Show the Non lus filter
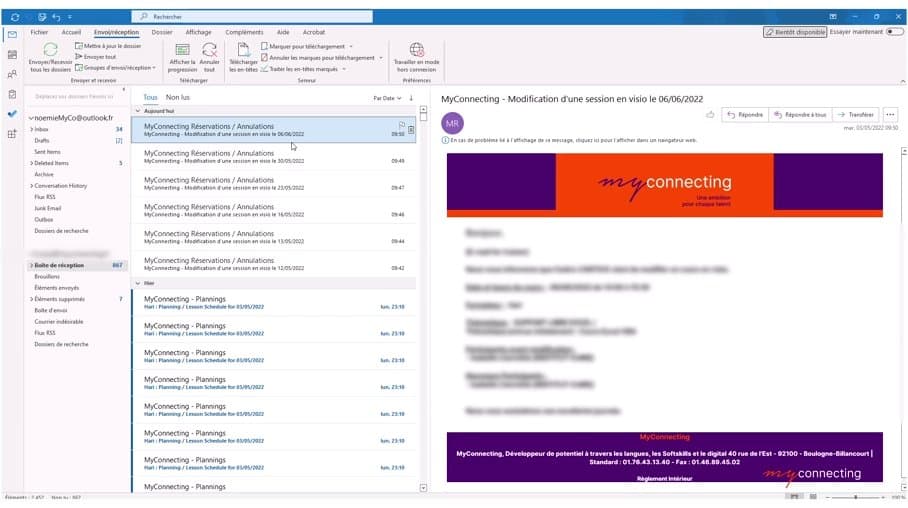 tap(178, 97)
